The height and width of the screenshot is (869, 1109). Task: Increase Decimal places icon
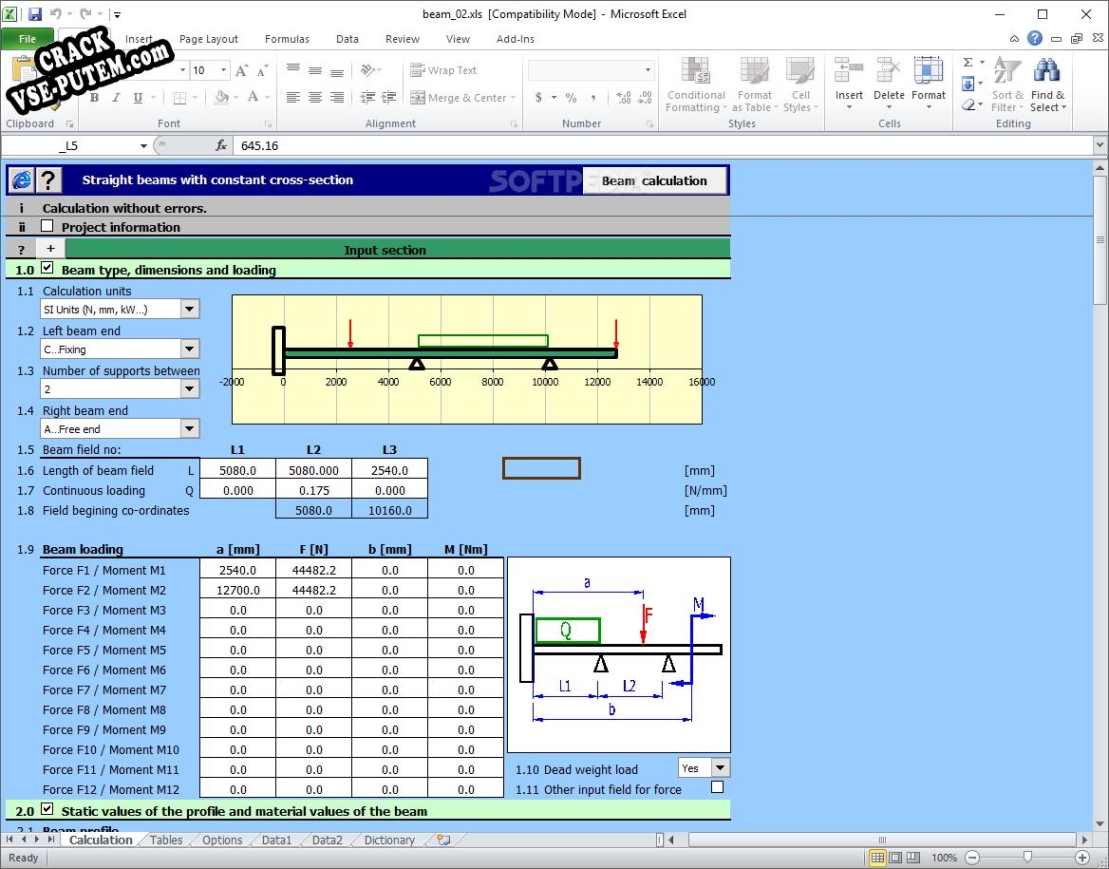click(624, 98)
